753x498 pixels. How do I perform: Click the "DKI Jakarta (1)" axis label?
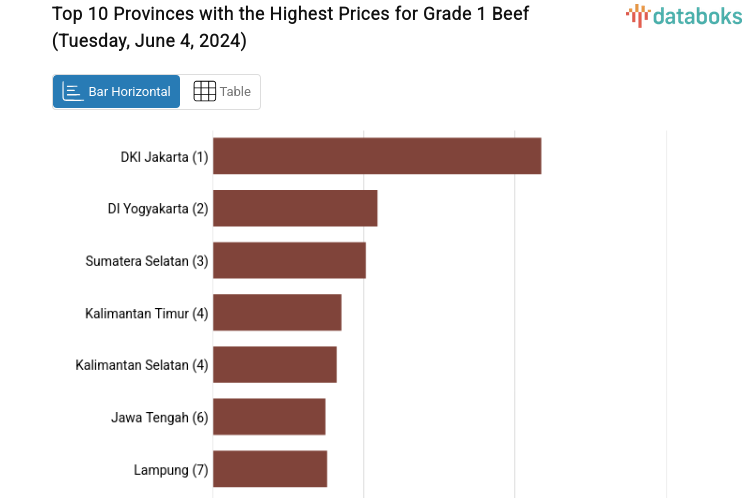pos(164,157)
